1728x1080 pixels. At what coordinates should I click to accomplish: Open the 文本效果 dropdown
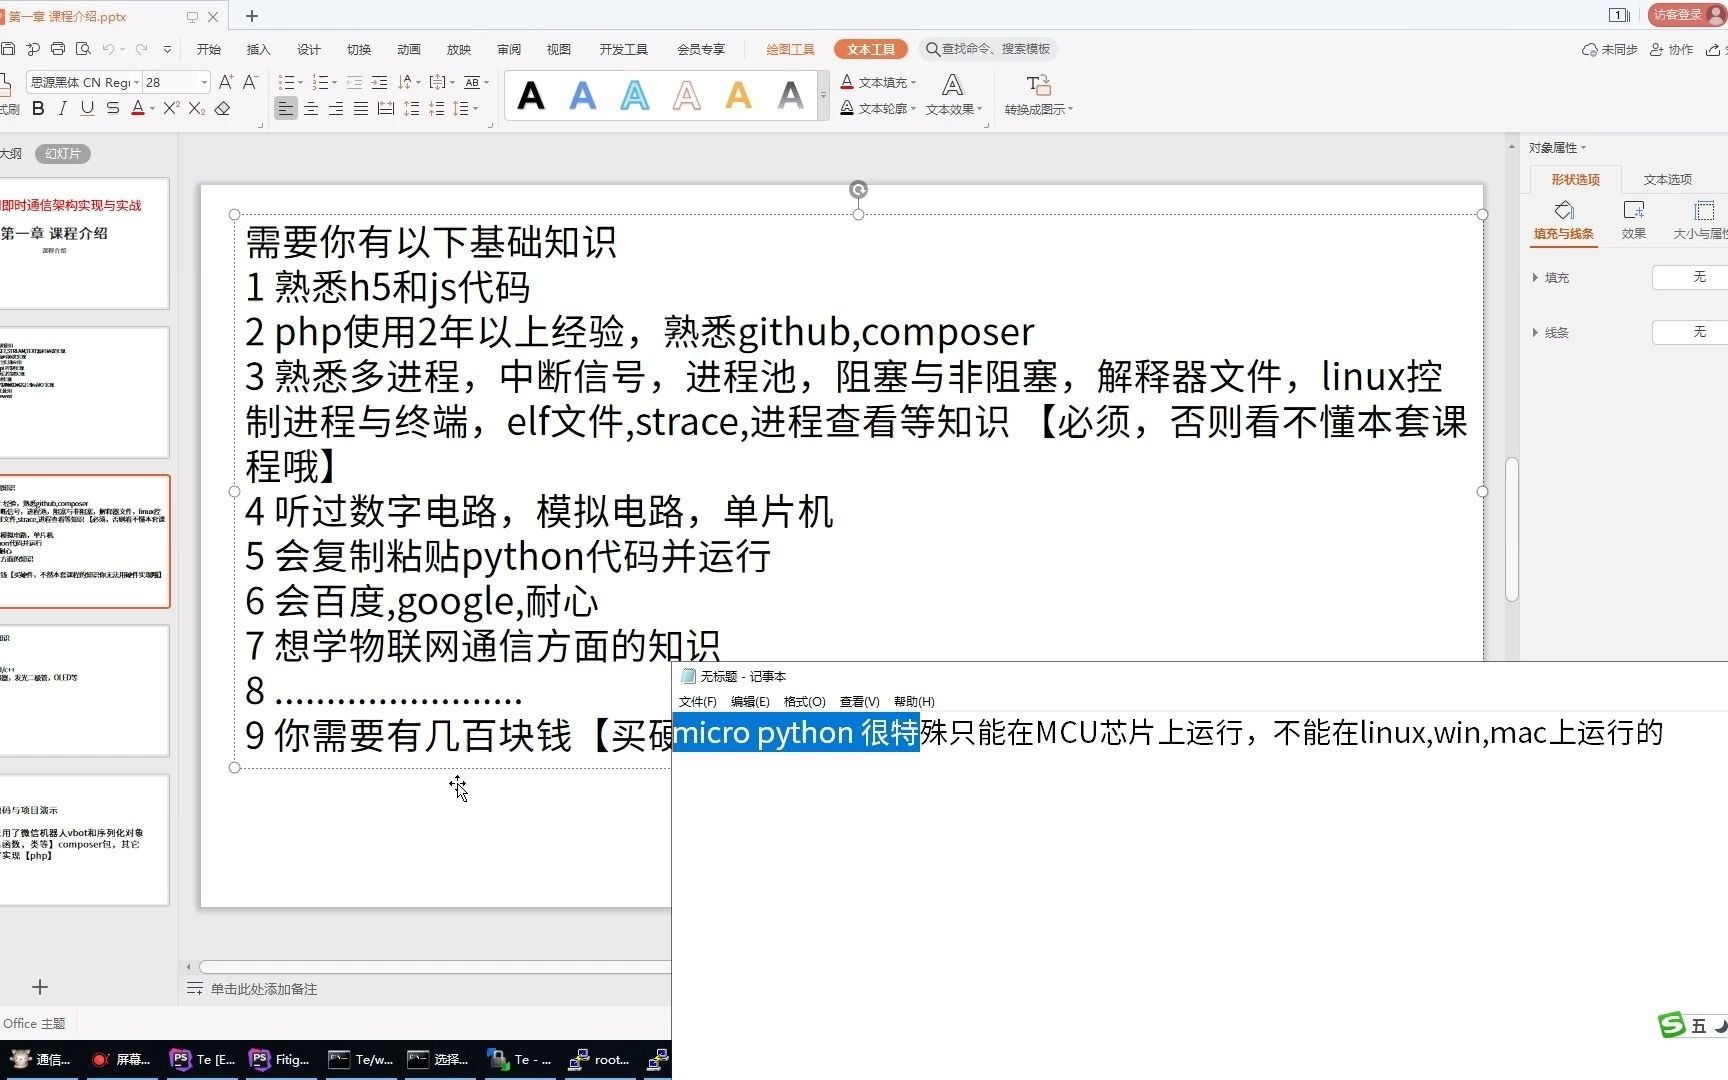pos(954,96)
